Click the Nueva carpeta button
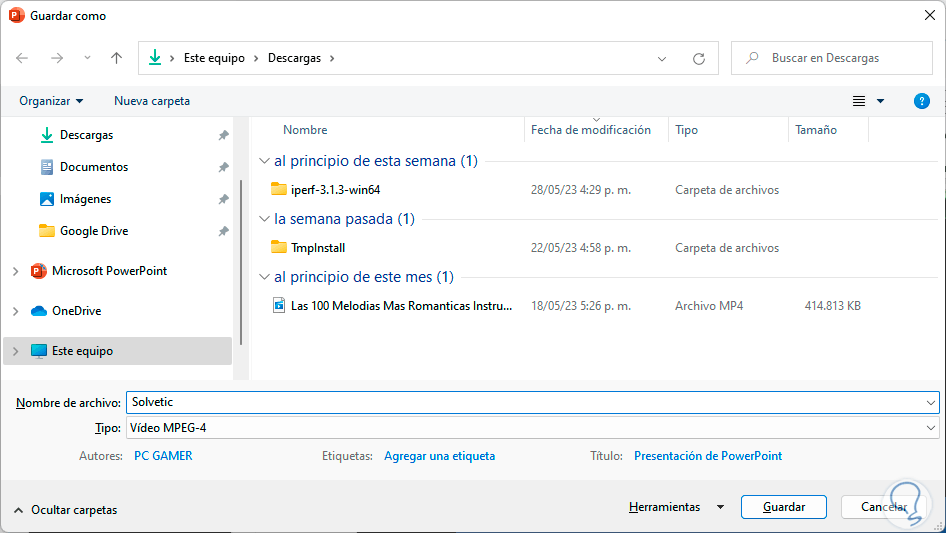 (x=152, y=101)
